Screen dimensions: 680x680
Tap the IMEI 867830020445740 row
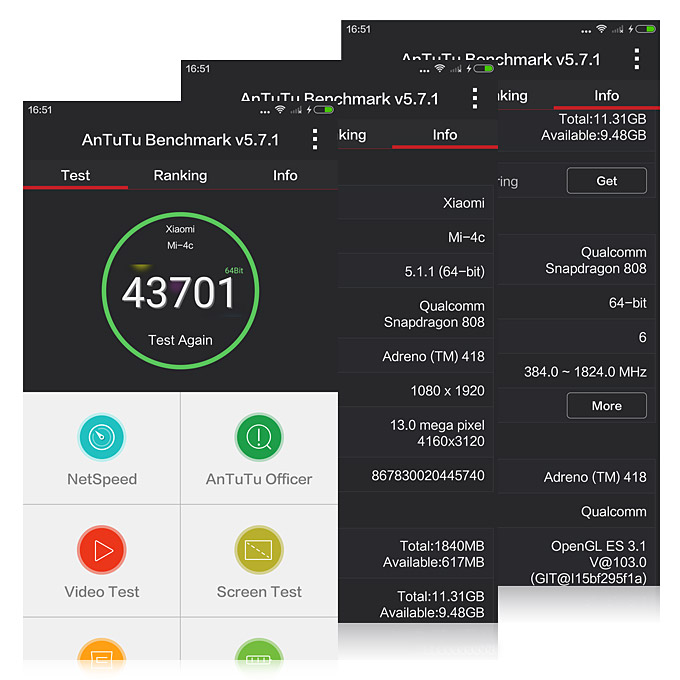coord(415,475)
